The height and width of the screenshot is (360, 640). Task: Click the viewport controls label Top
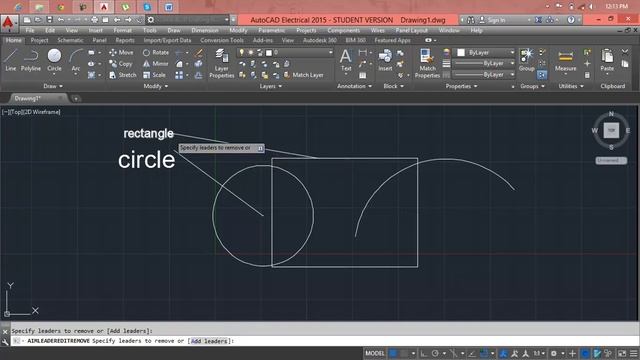(17, 112)
